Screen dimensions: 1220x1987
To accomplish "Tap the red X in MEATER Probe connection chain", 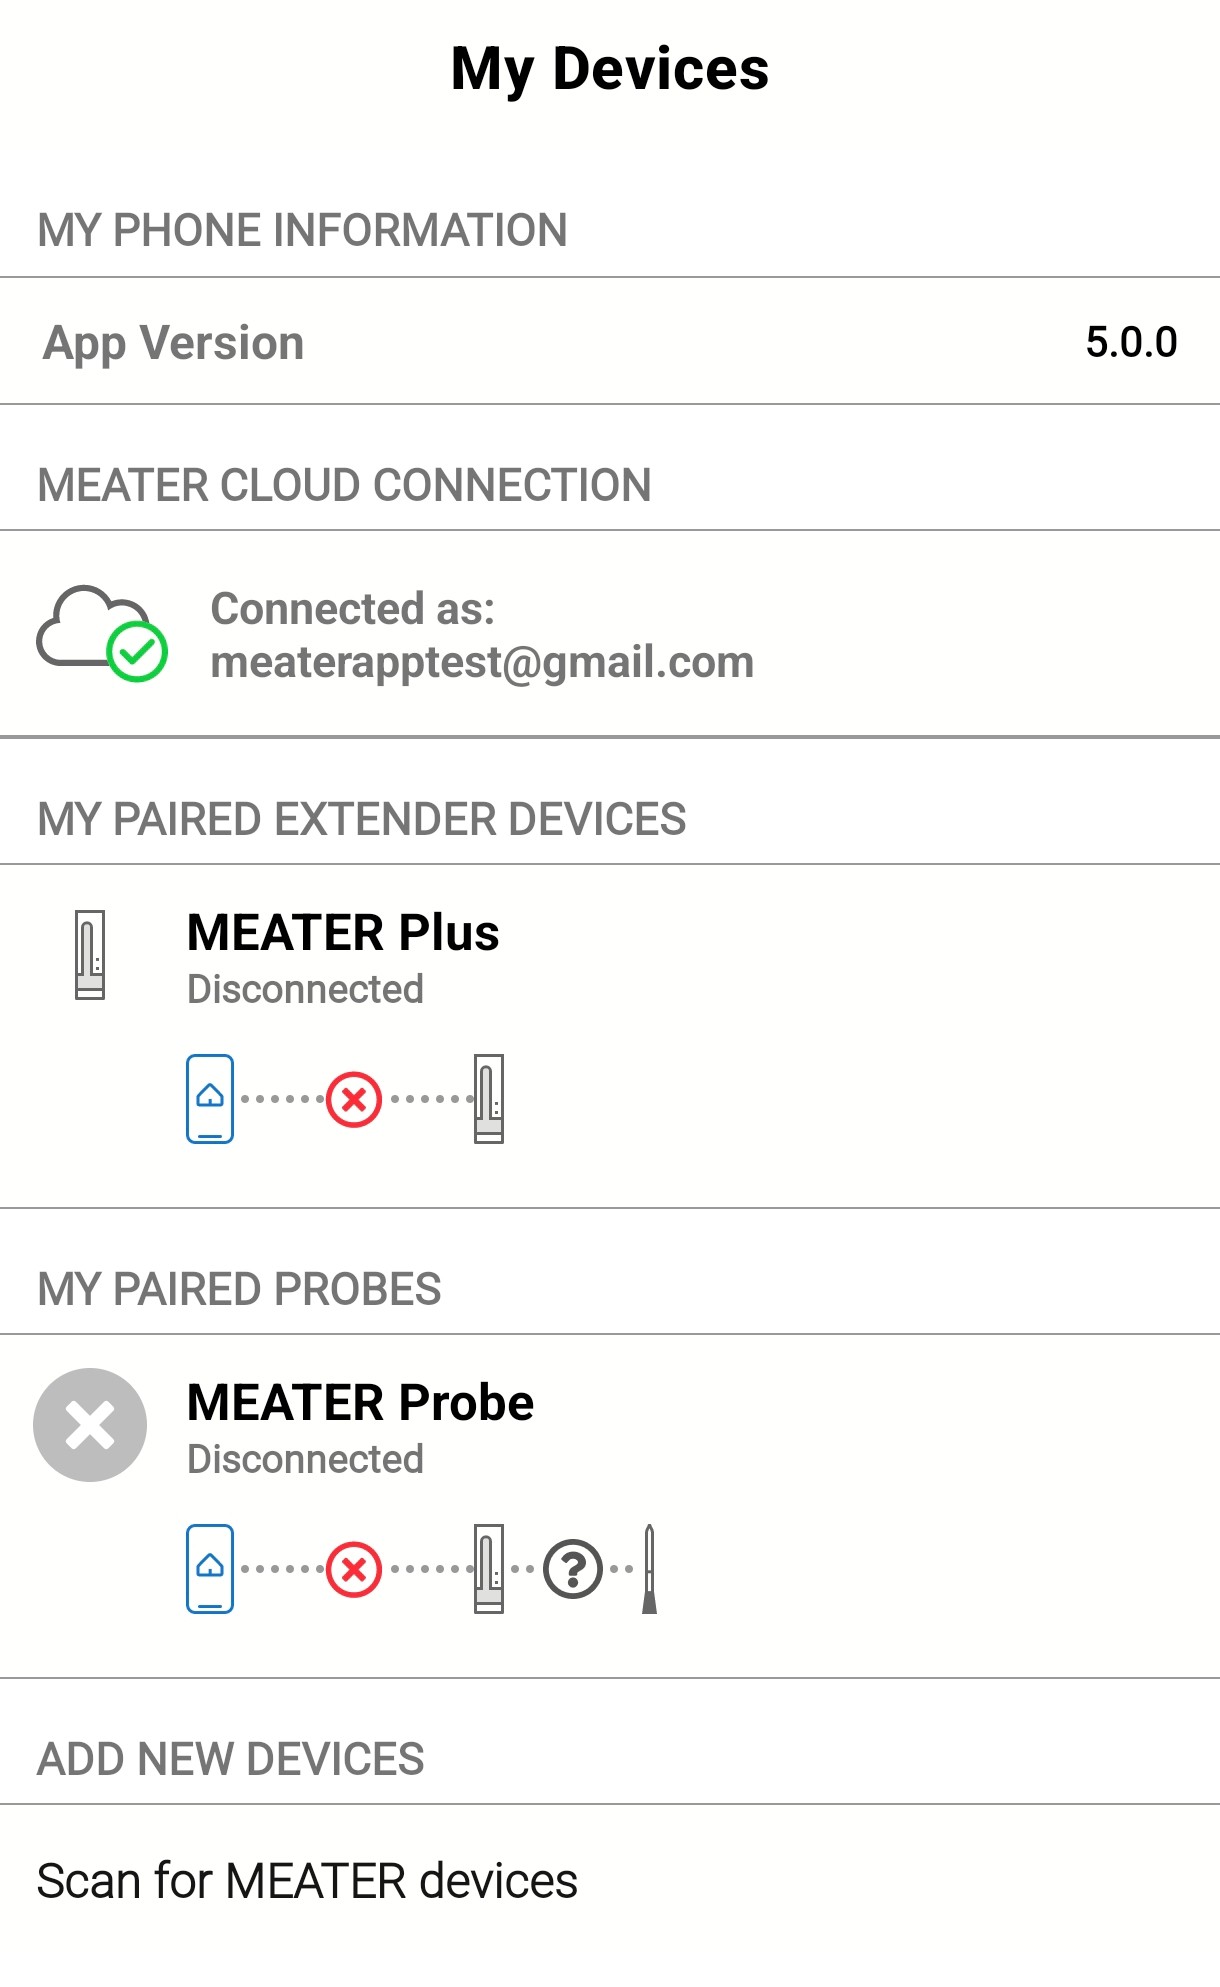I will 354,1569.
